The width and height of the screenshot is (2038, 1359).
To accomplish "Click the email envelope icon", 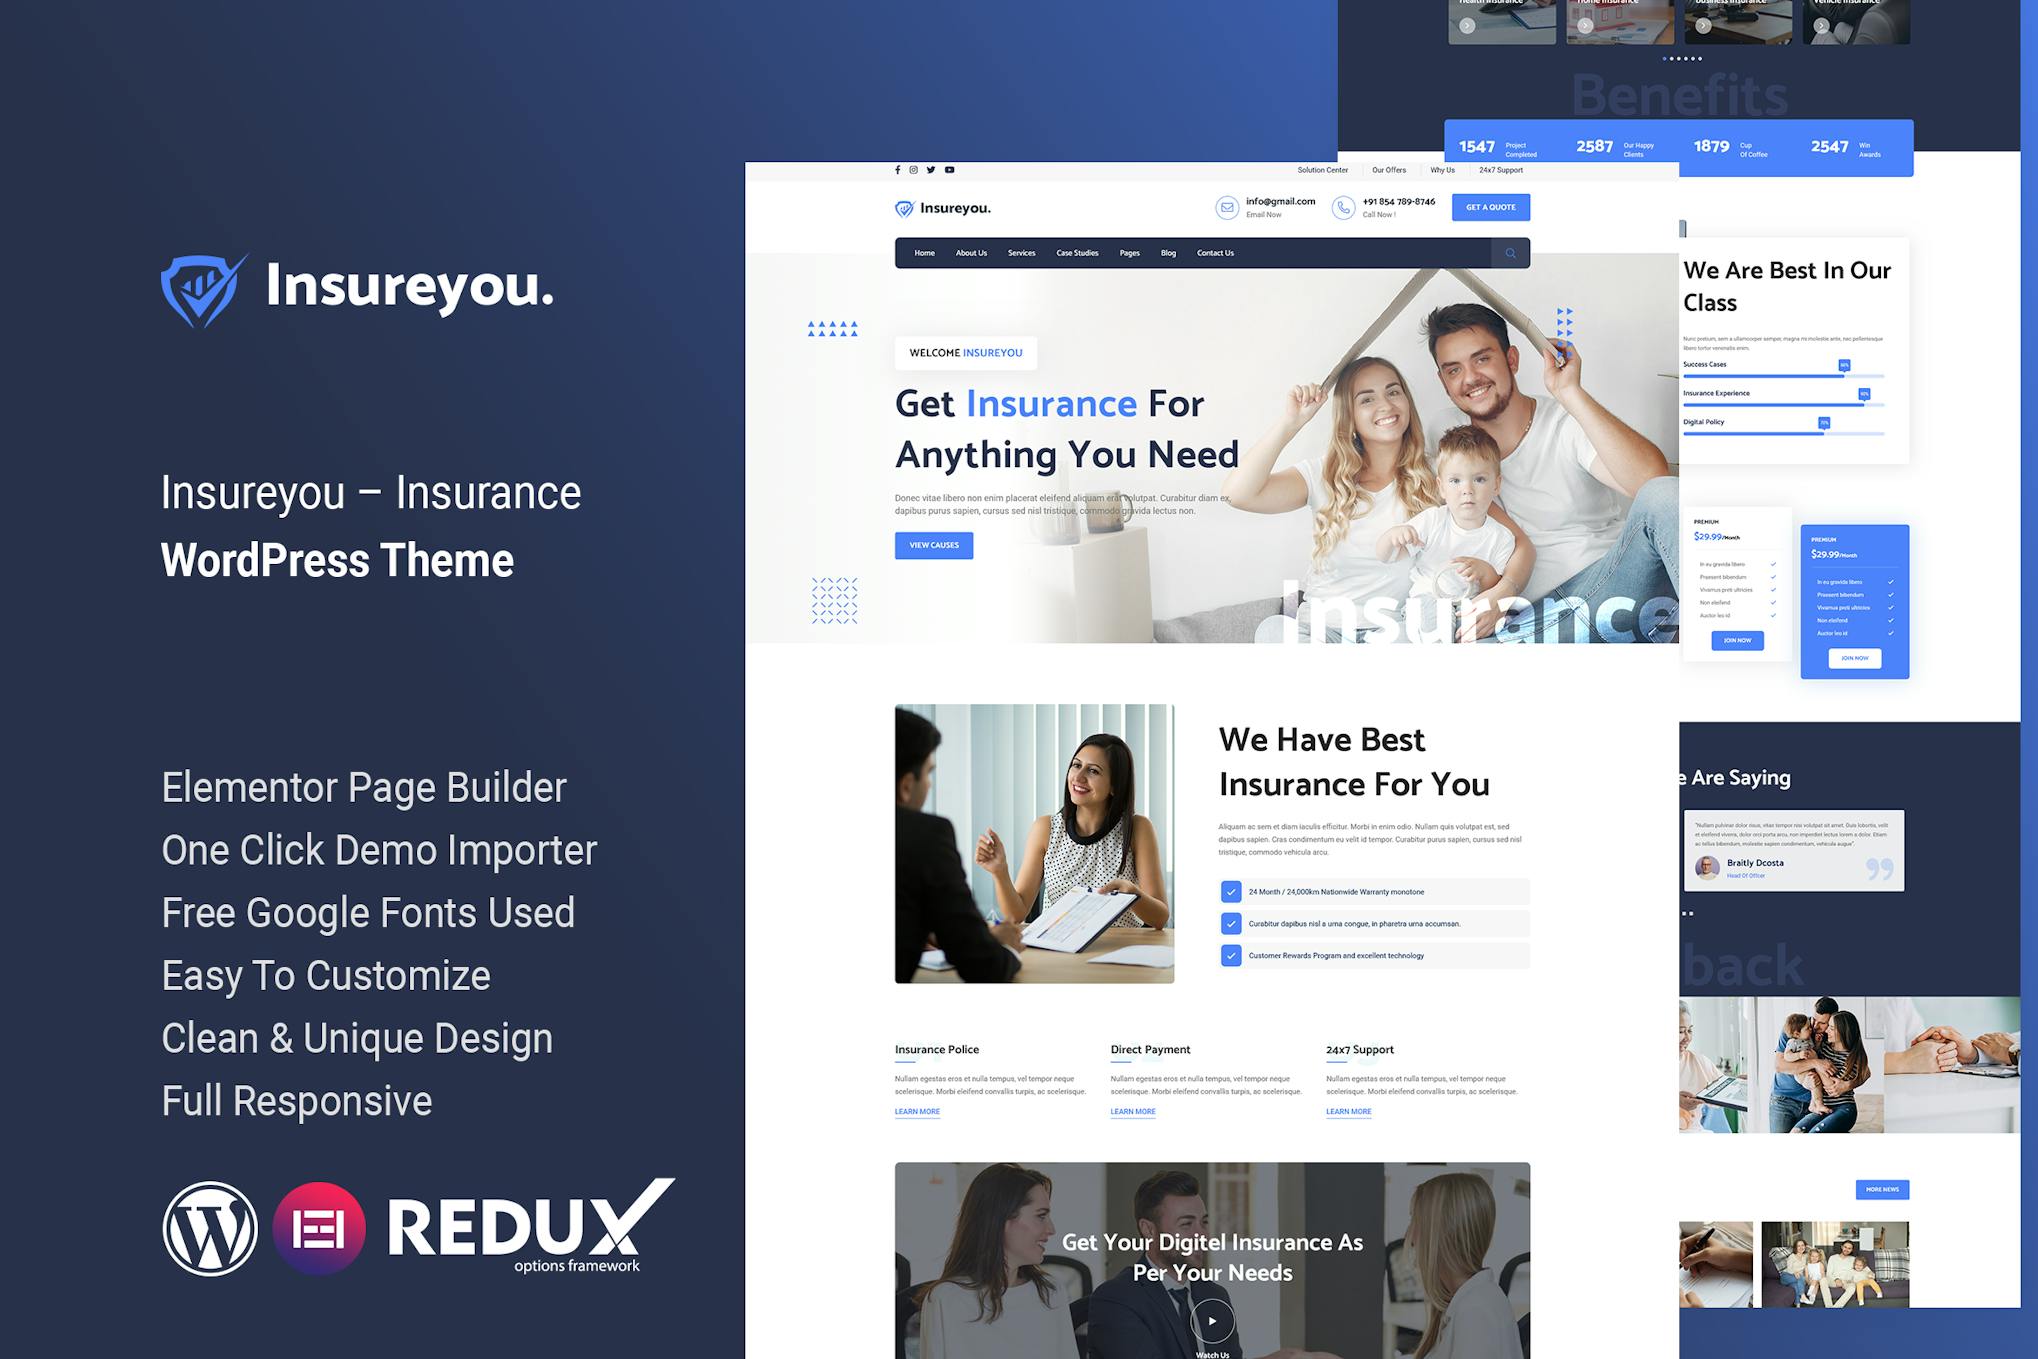I will 1227,208.
